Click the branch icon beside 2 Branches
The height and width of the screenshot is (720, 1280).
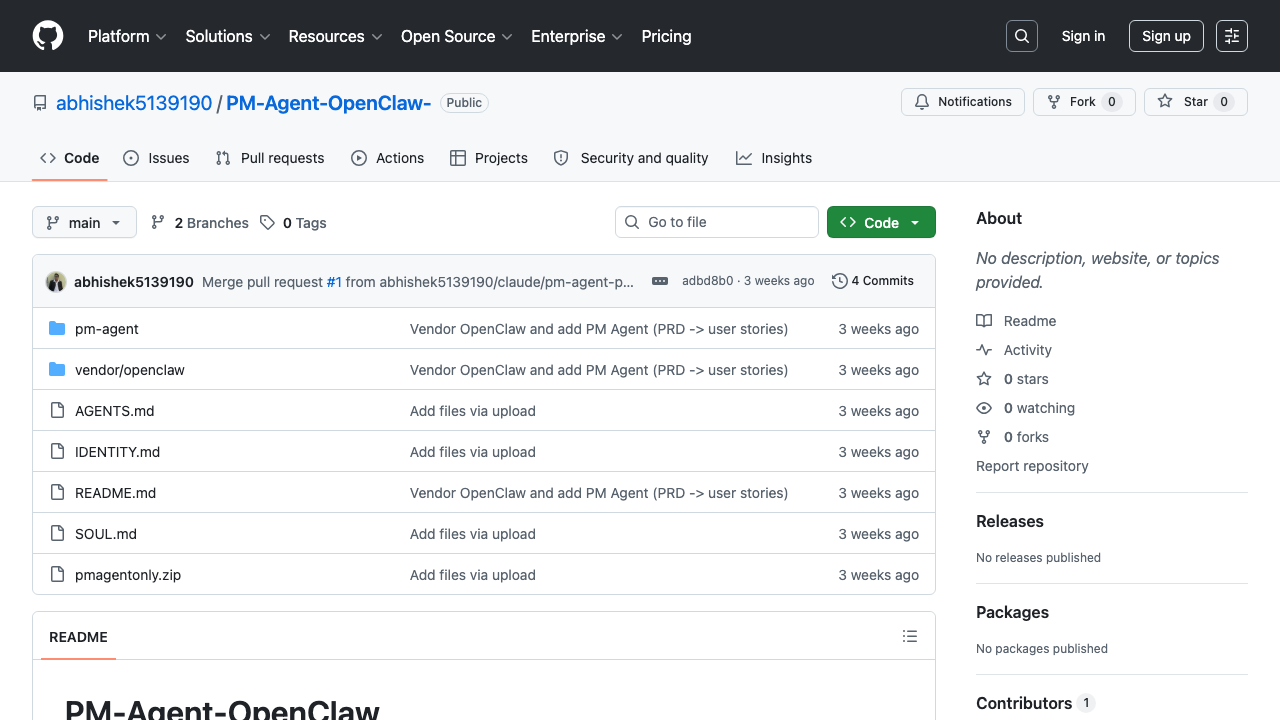pos(158,223)
